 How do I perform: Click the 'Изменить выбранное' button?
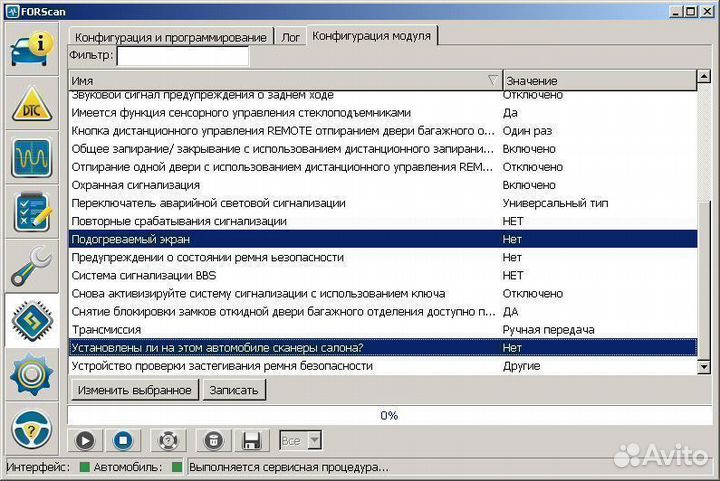click(x=134, y=390)
